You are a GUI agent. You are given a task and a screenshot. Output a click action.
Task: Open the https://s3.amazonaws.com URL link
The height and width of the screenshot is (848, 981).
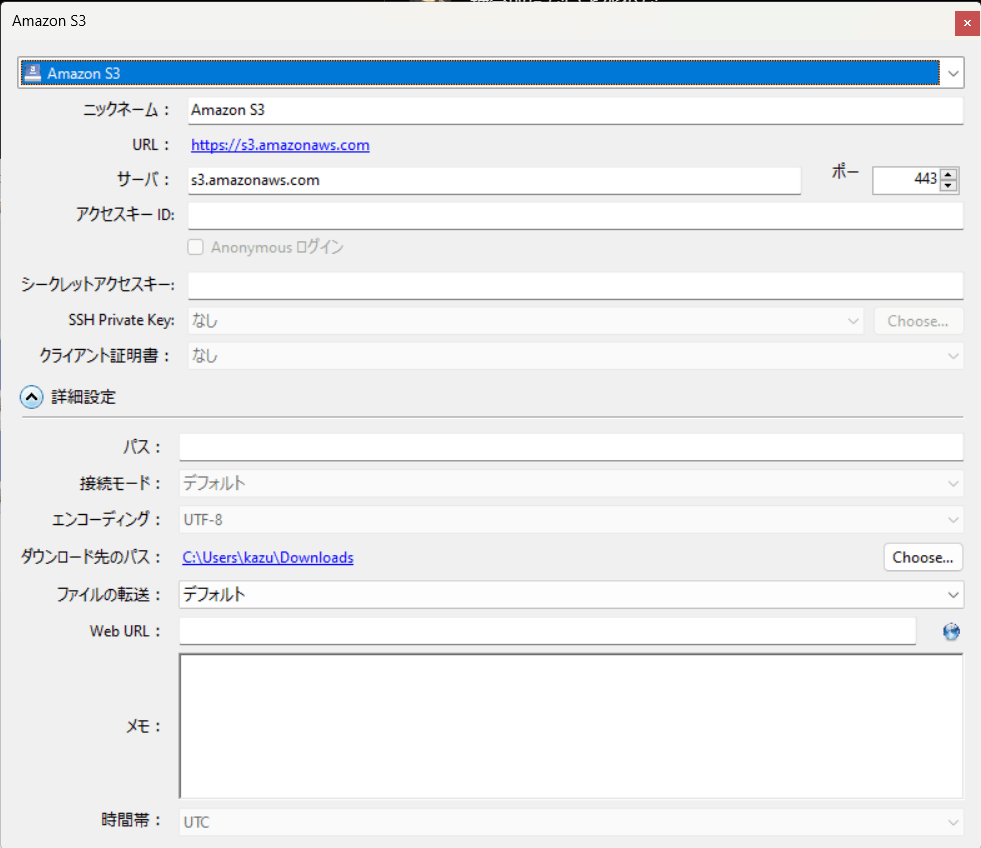pyautogui.click(x=280, y=145)
